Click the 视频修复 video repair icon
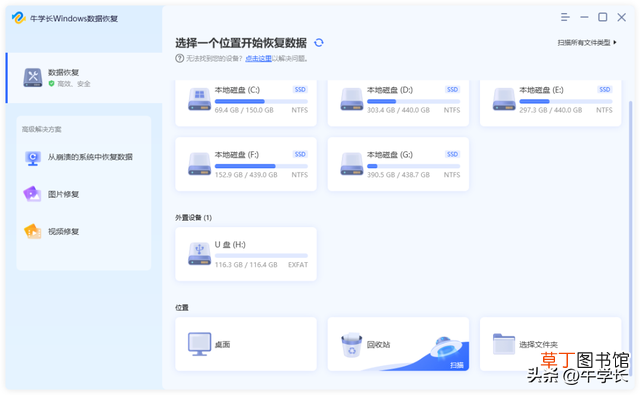This screenshot has width=640, height=395. (33, 231)
